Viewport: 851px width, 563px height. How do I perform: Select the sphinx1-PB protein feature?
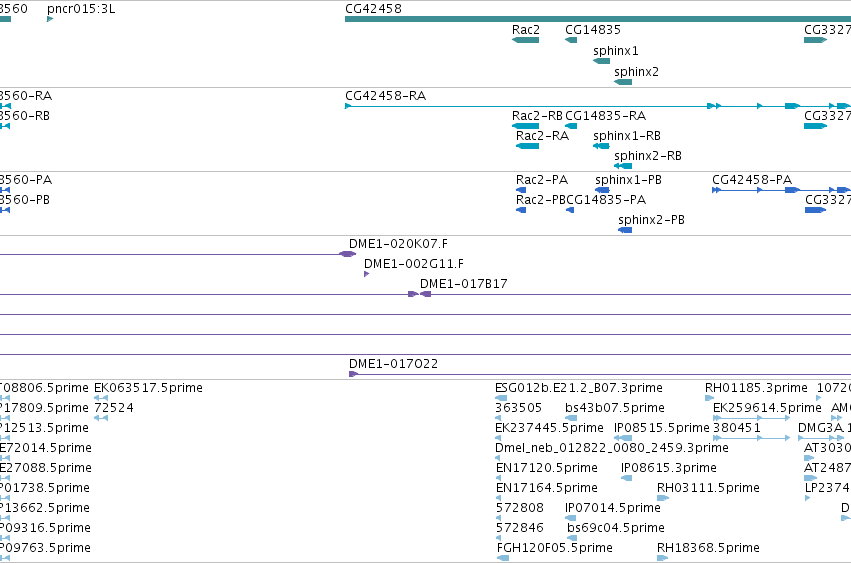pos(602,190)
